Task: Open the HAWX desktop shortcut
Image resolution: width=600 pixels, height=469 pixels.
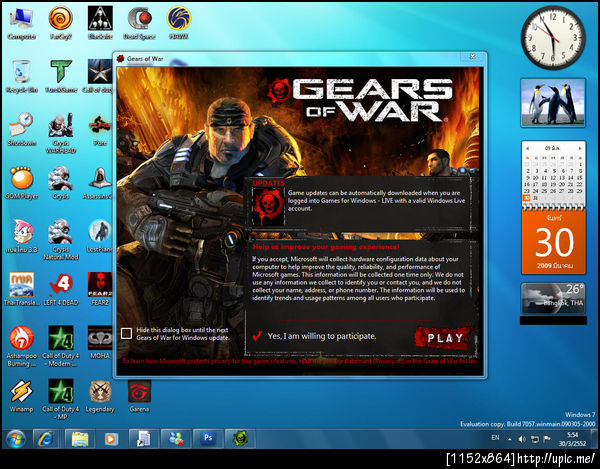Action: pyautogui.click(x=179, y=23)
